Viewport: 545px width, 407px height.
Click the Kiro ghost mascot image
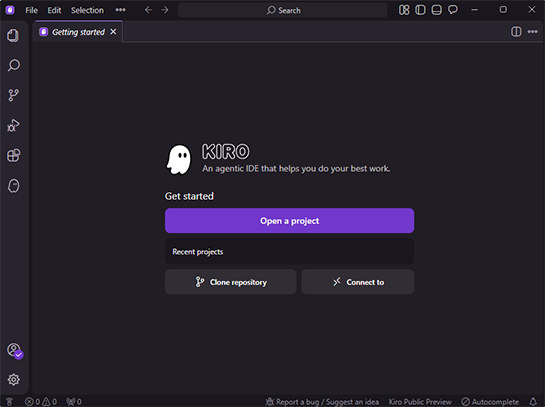coord(179,160)
